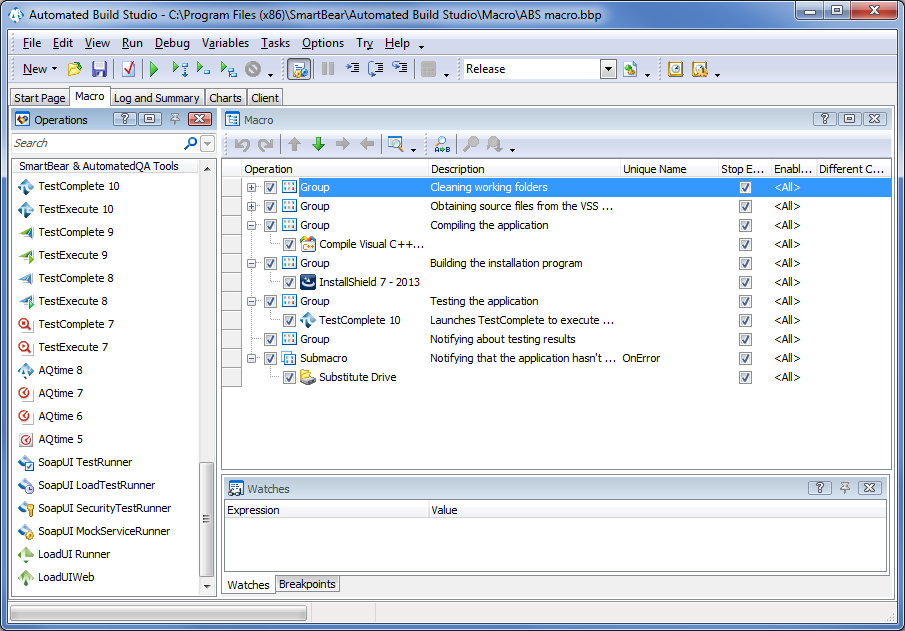
Task: Toggle Stop Execution for Testing the application
Action: (745, 301)
